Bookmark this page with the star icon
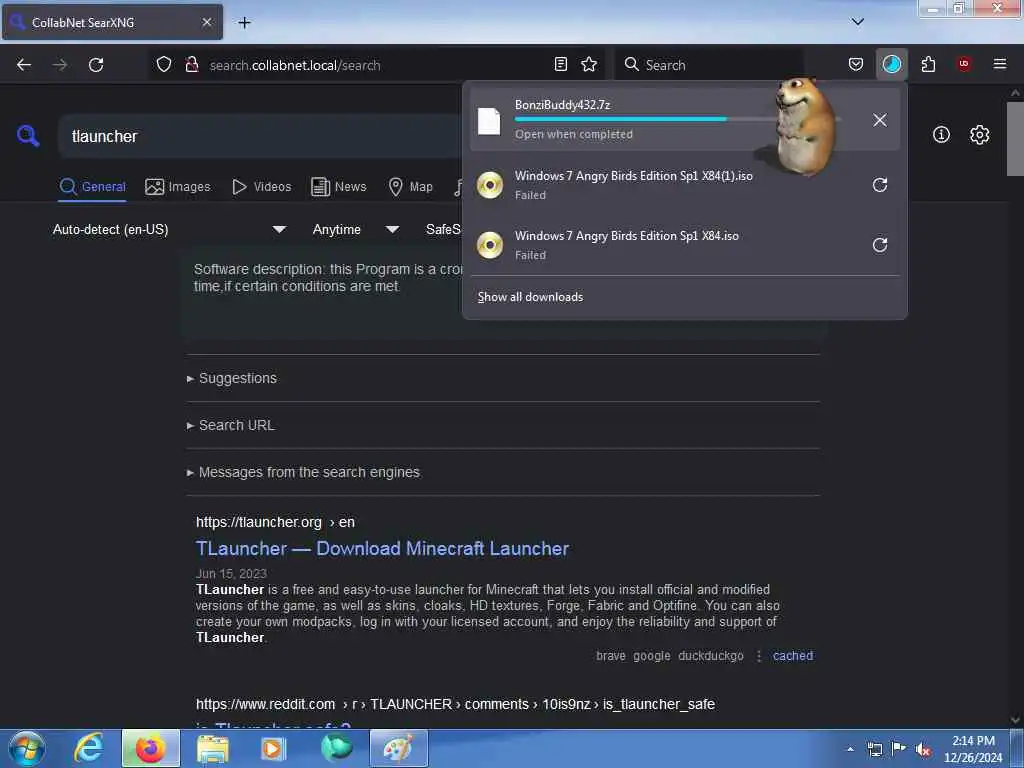 coord(589,64)
